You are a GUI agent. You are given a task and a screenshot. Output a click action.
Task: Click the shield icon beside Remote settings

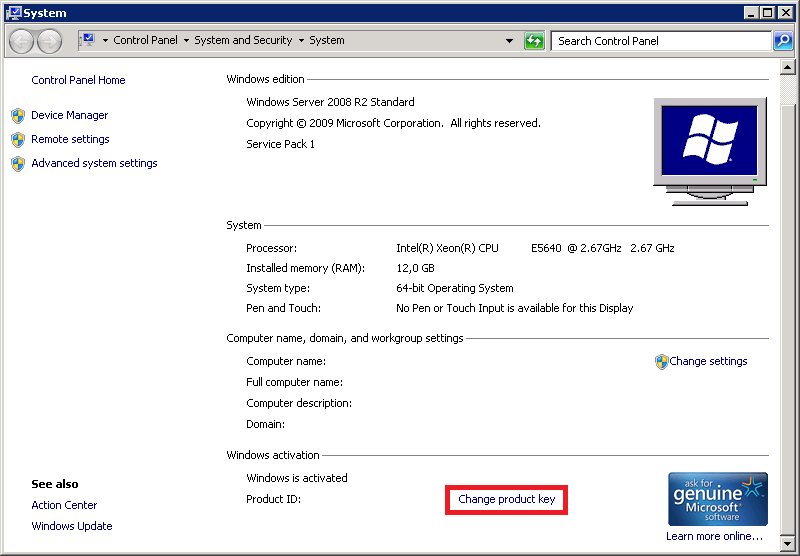pos(18,140)
